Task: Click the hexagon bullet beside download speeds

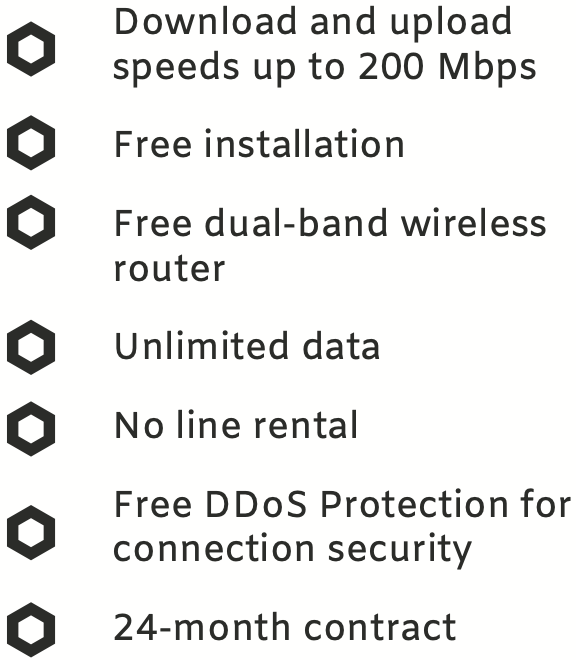Action: click(x=31, y=49)
